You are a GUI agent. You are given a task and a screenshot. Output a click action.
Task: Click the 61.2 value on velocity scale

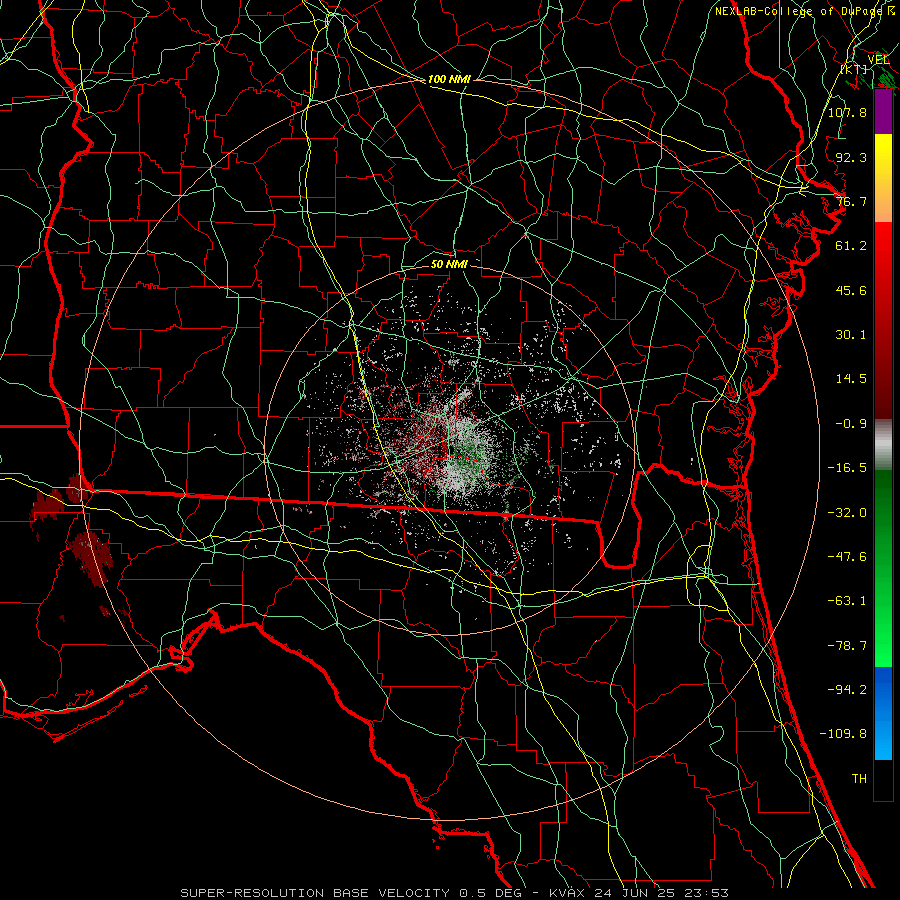coord(851,246)
